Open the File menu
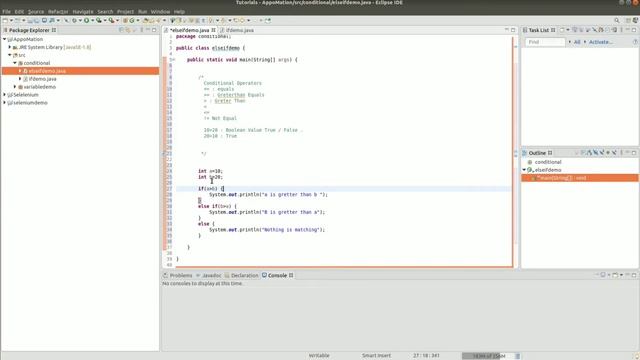Screen dimensions: 640x360 tap(7, 11)
